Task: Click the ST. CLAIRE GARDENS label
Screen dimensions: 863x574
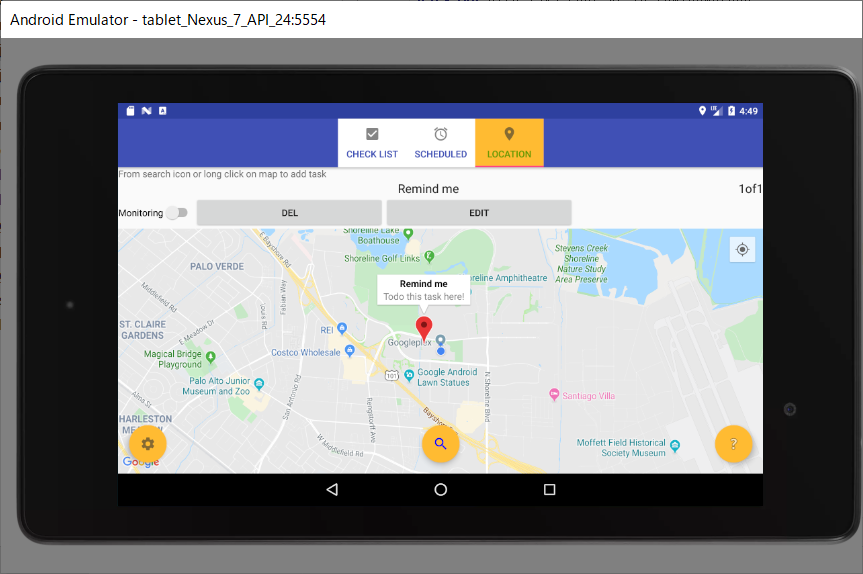Action: click(x=143, y=330)
